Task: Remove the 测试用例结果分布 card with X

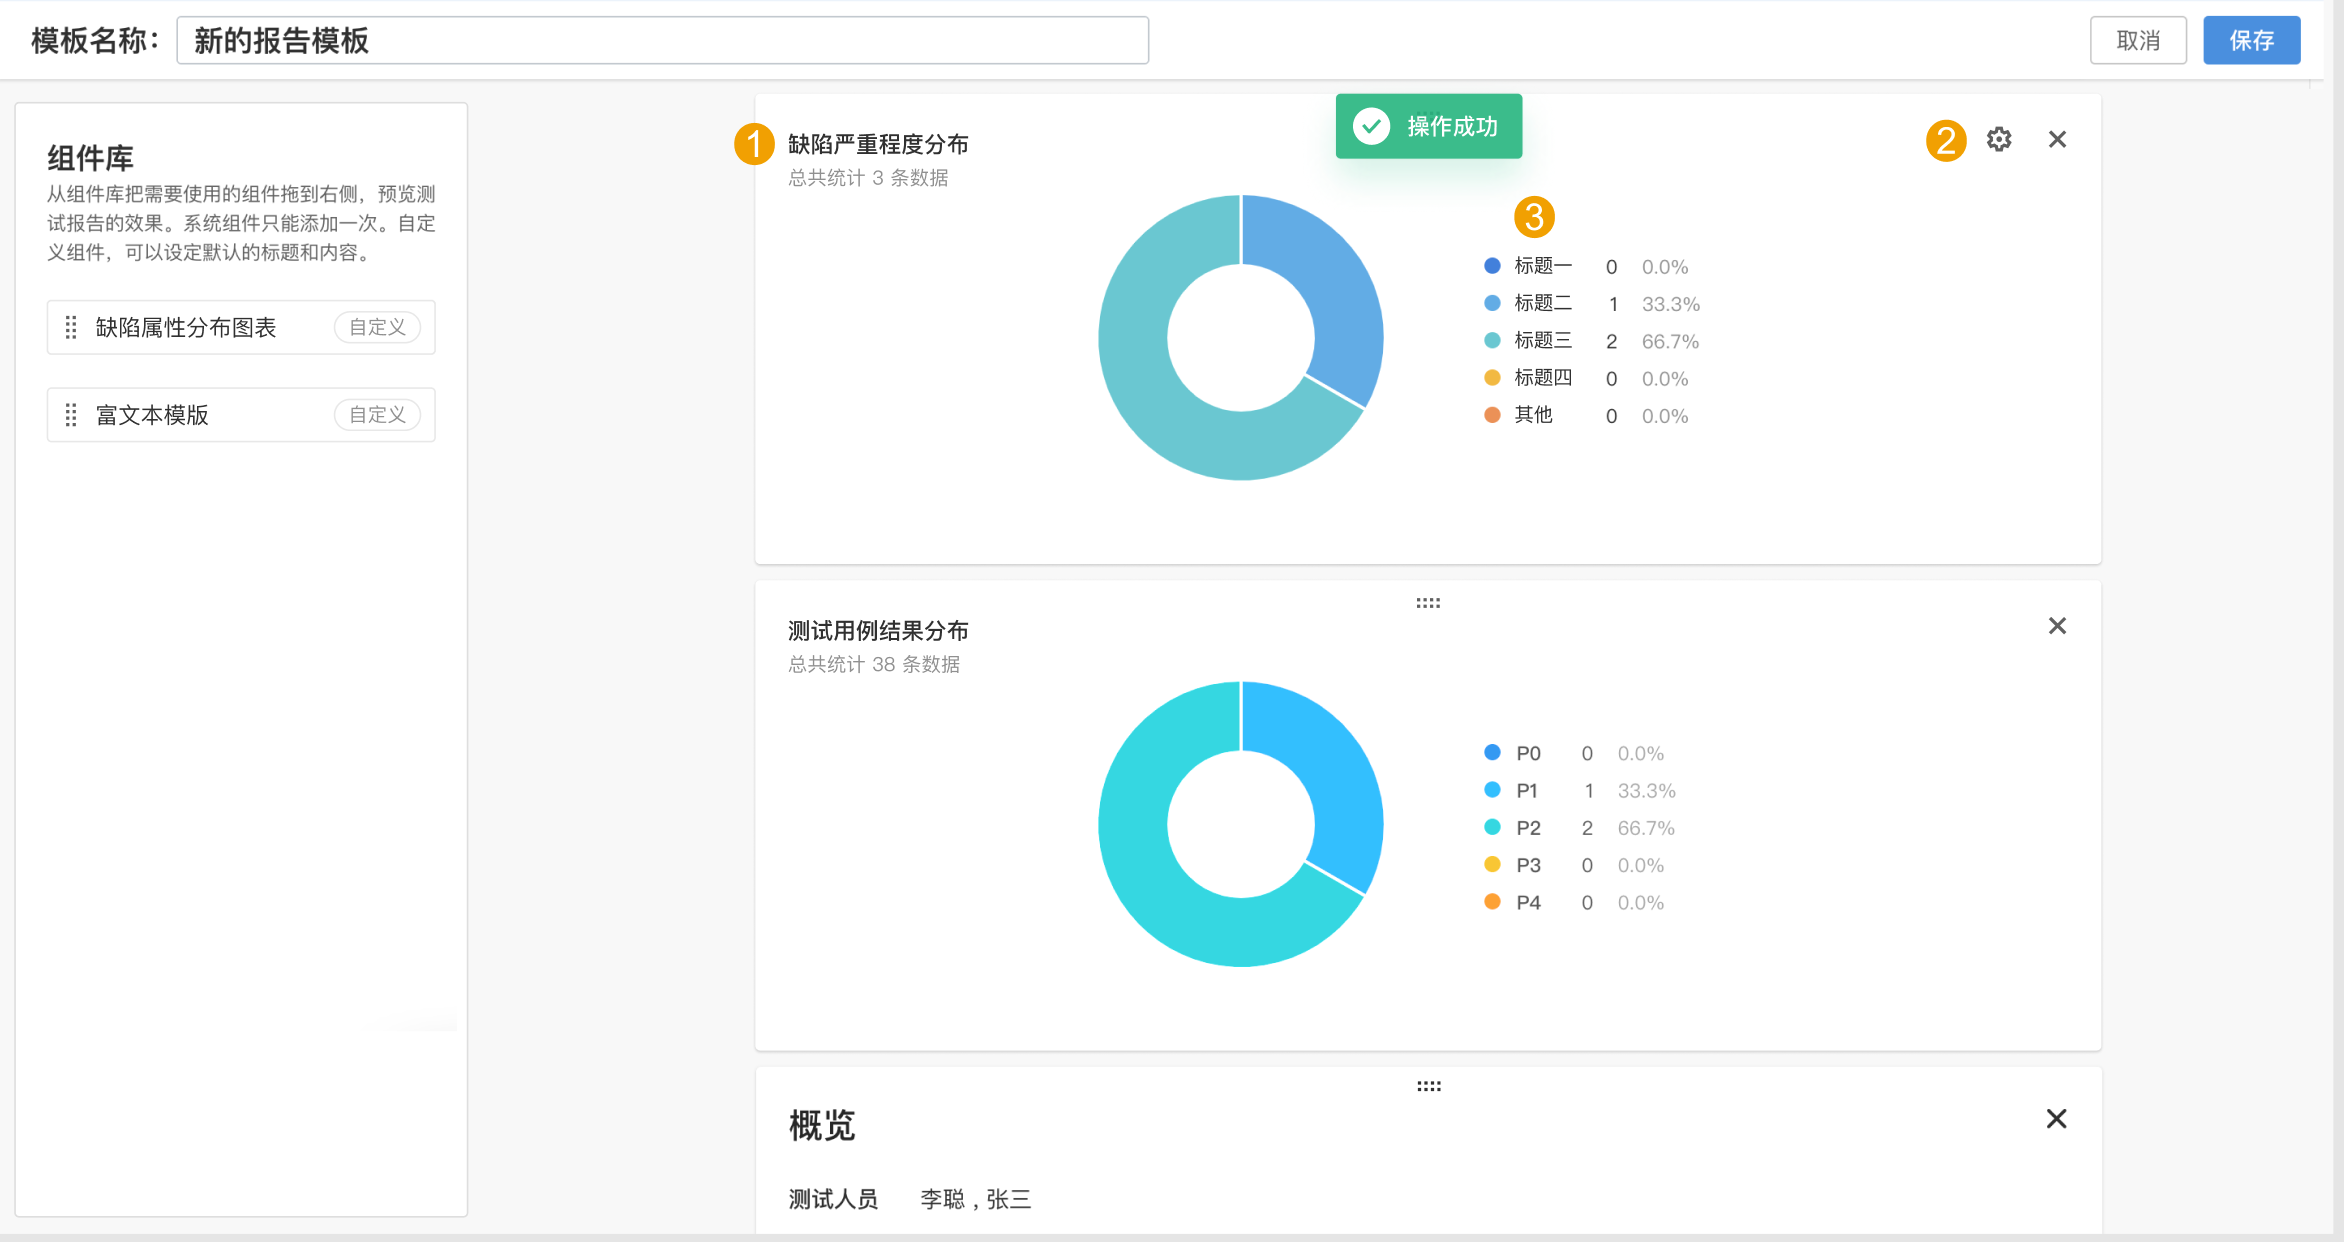Action: click(x=2056, y=625)
